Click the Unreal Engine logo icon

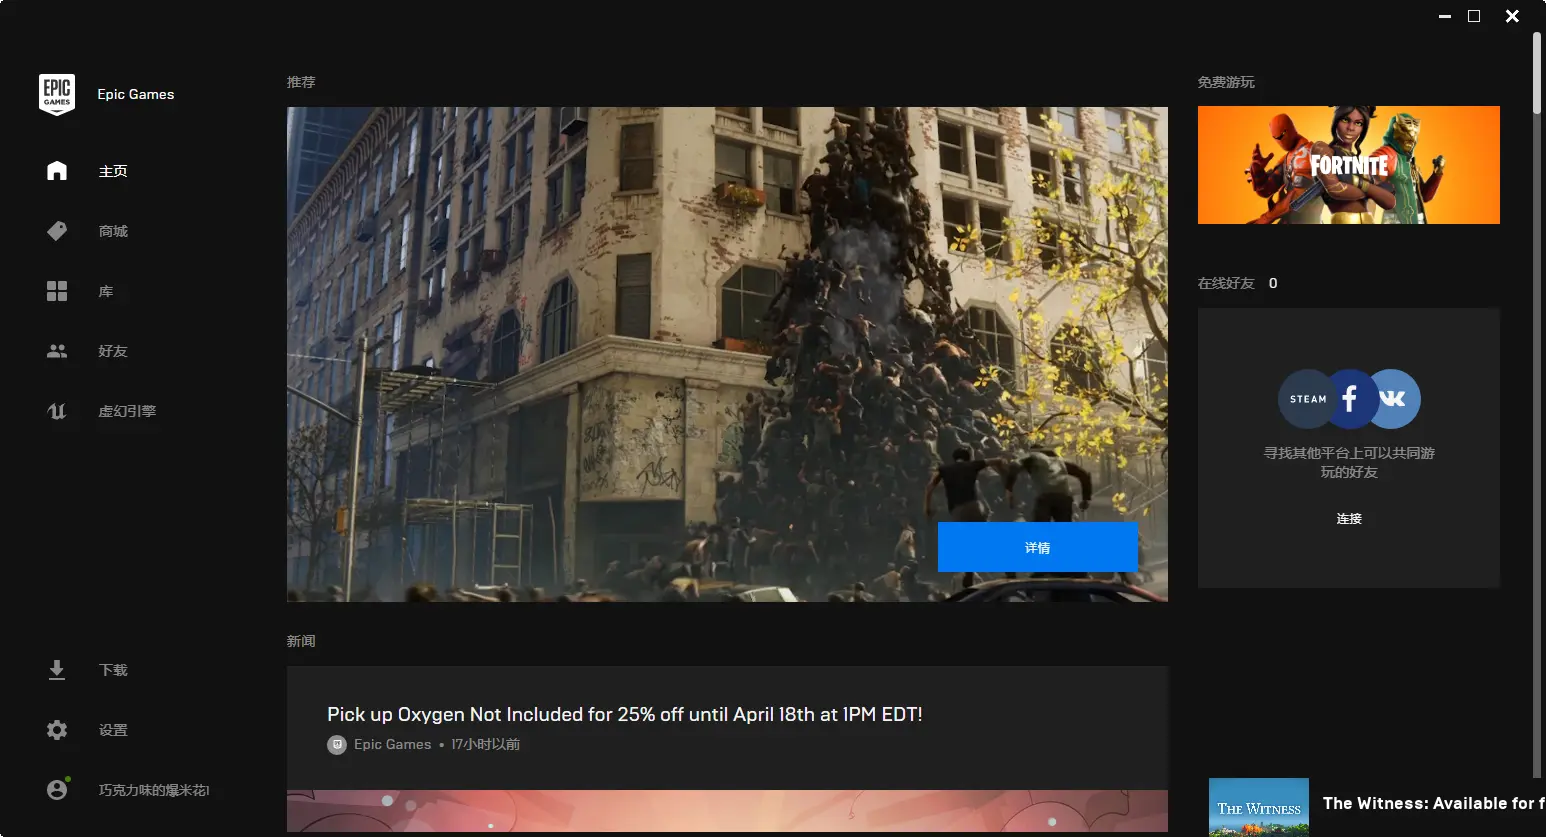point(57,411)
